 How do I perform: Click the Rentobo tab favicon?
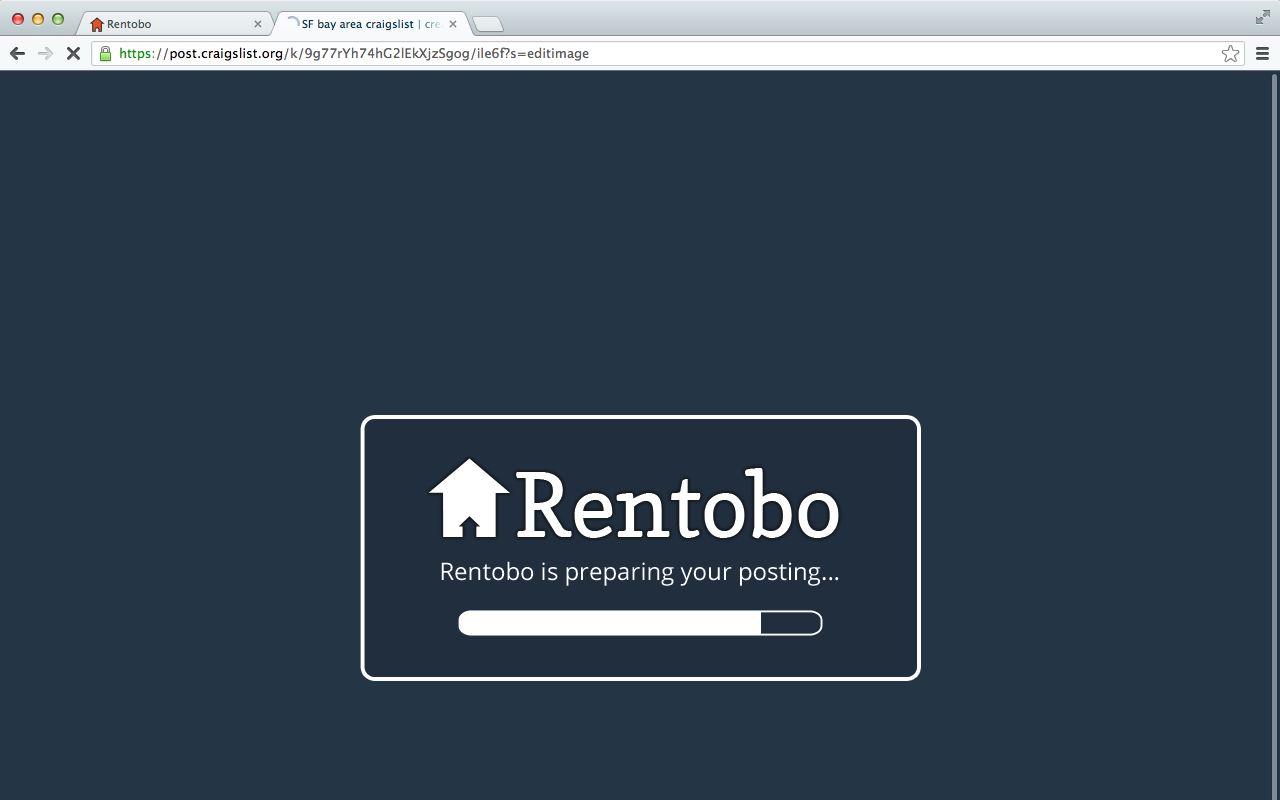(97, 24)
